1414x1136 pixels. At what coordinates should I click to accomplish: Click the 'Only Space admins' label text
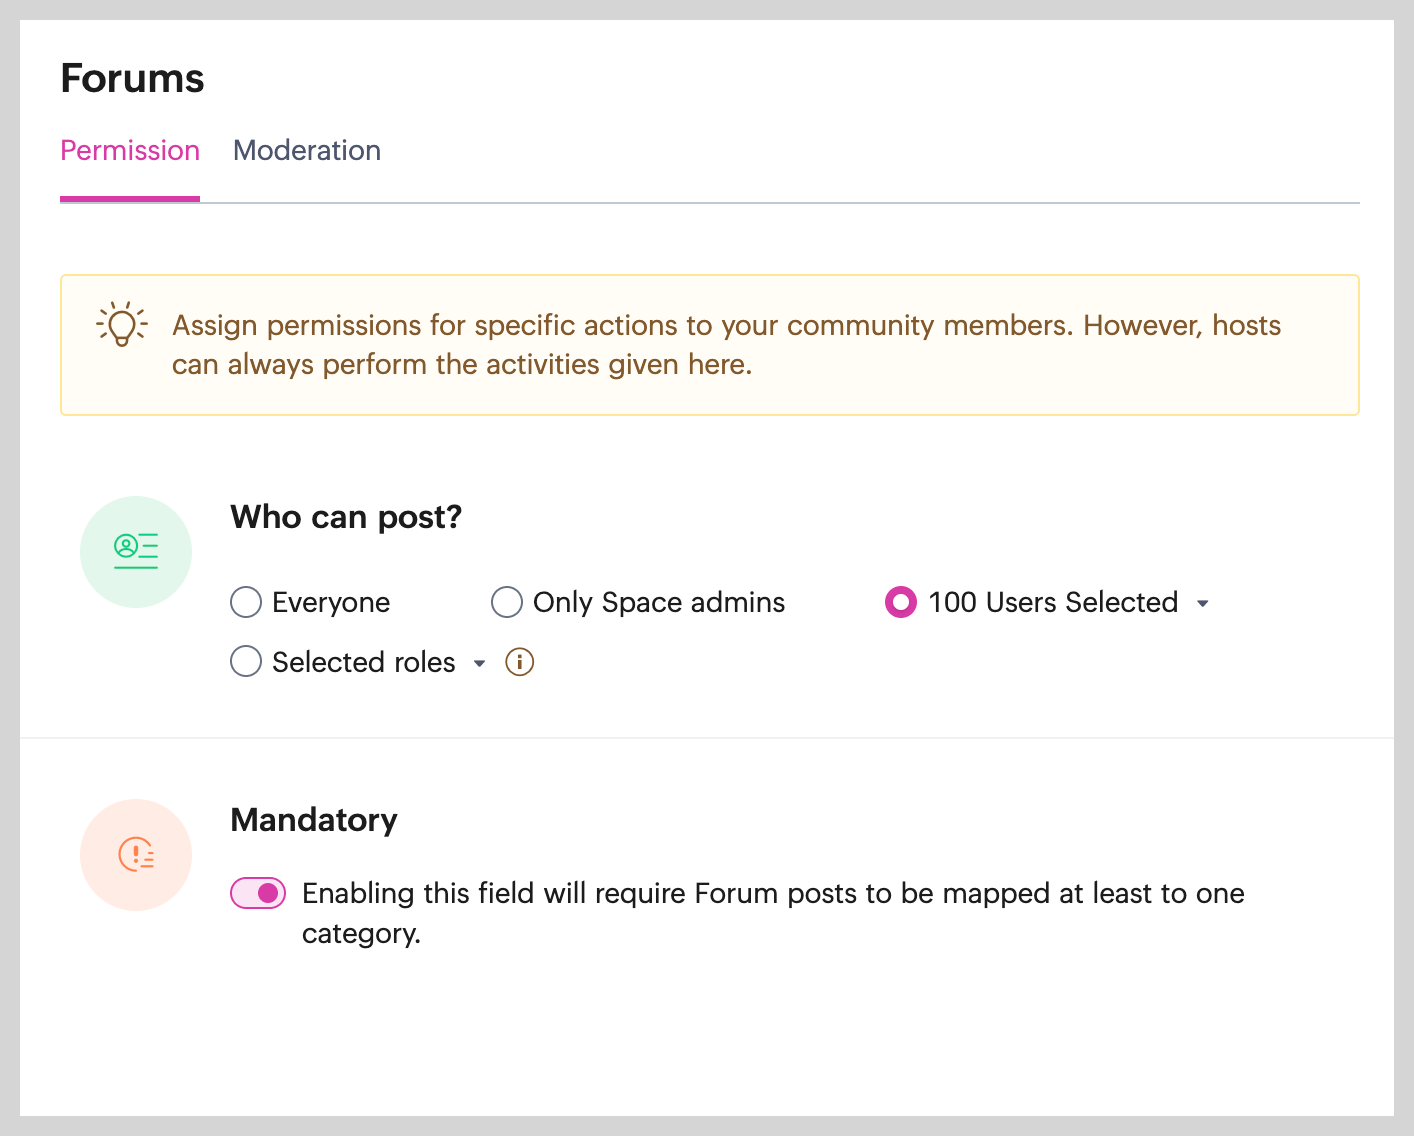[659, 602]
